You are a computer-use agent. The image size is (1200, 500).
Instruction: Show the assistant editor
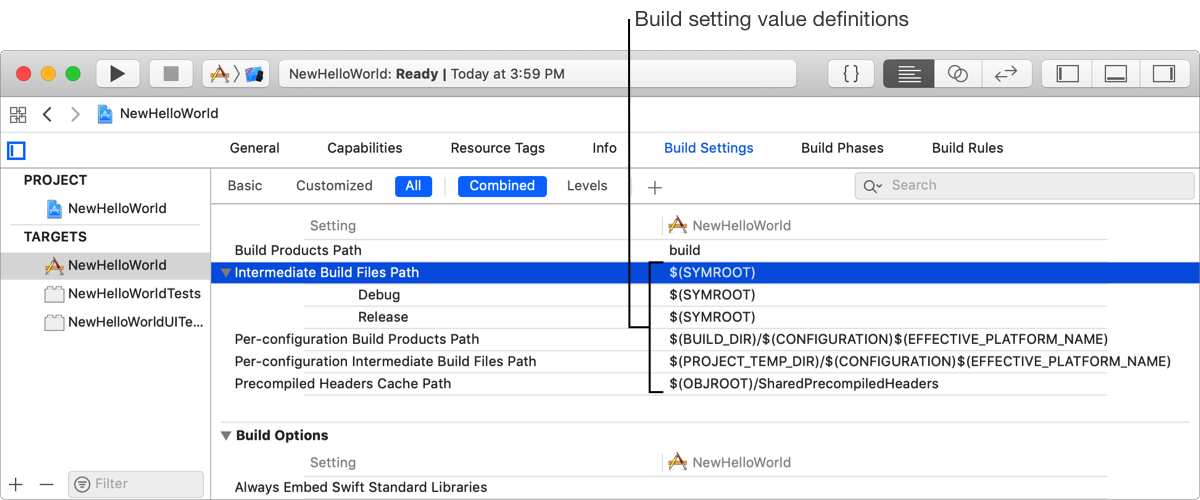(x=958, y=73)
